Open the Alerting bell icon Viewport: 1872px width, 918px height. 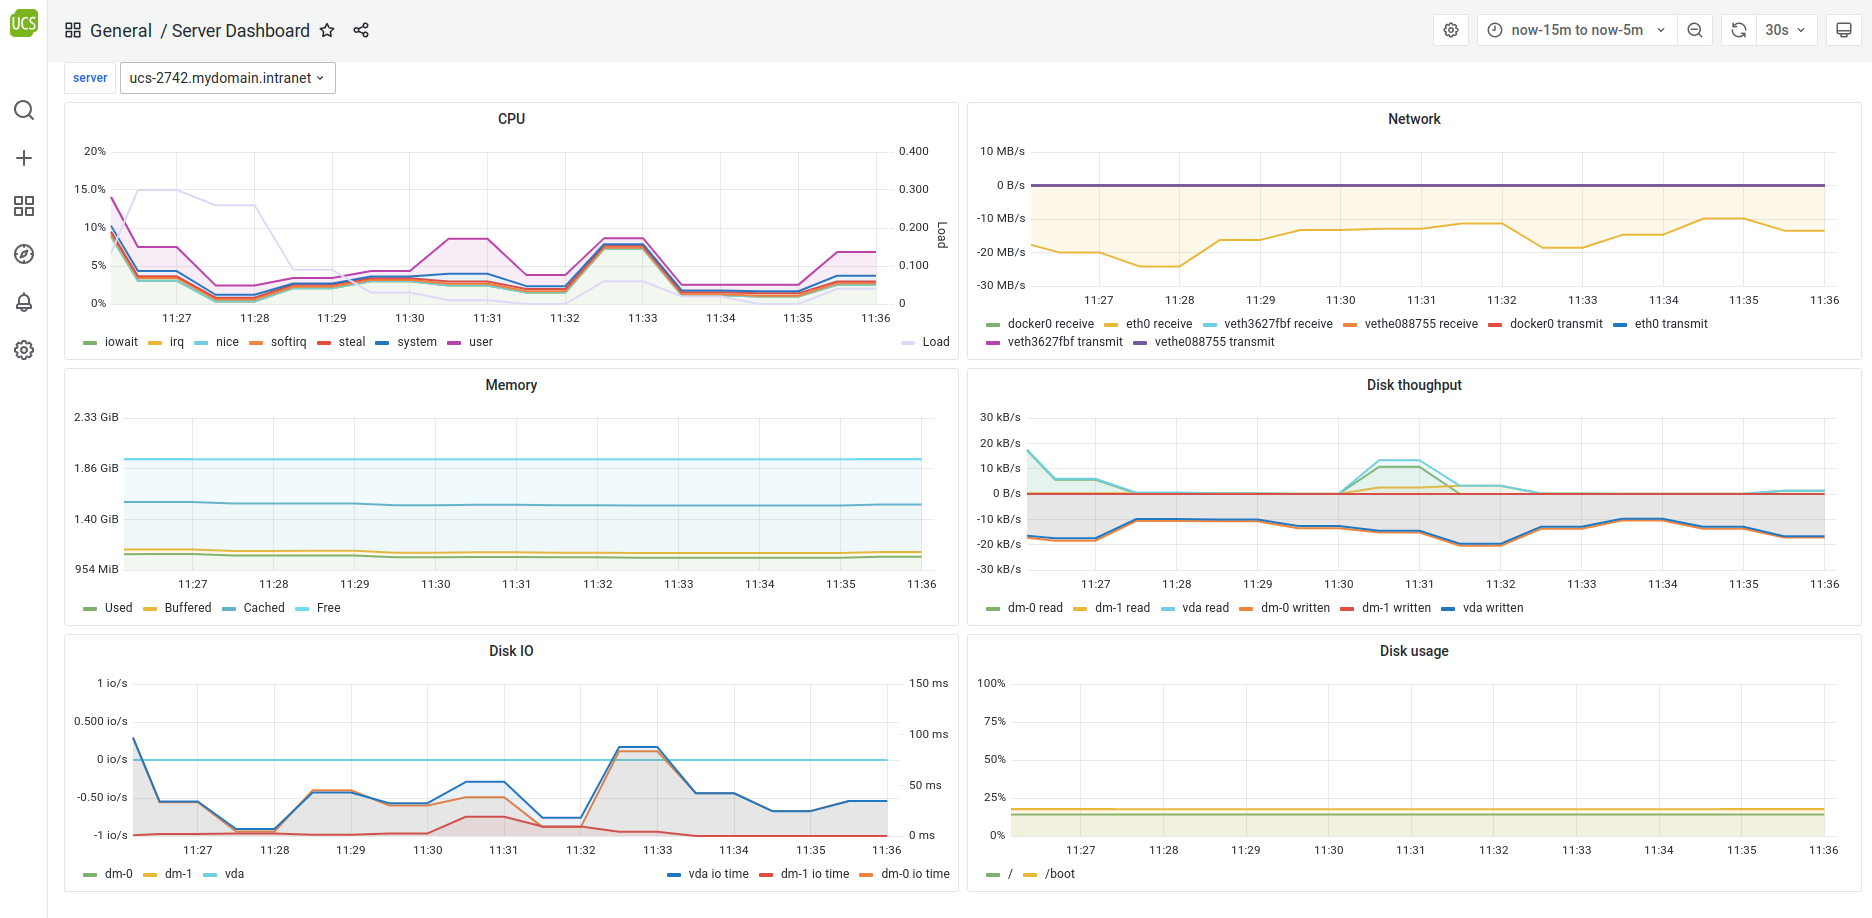click(24, 302)
